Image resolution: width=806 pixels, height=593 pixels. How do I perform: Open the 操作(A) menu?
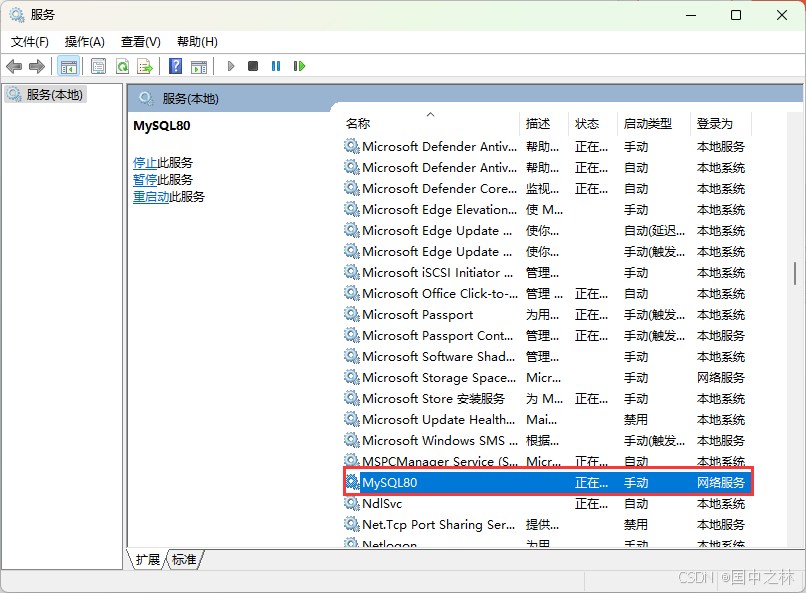click(x=85, y=42)
